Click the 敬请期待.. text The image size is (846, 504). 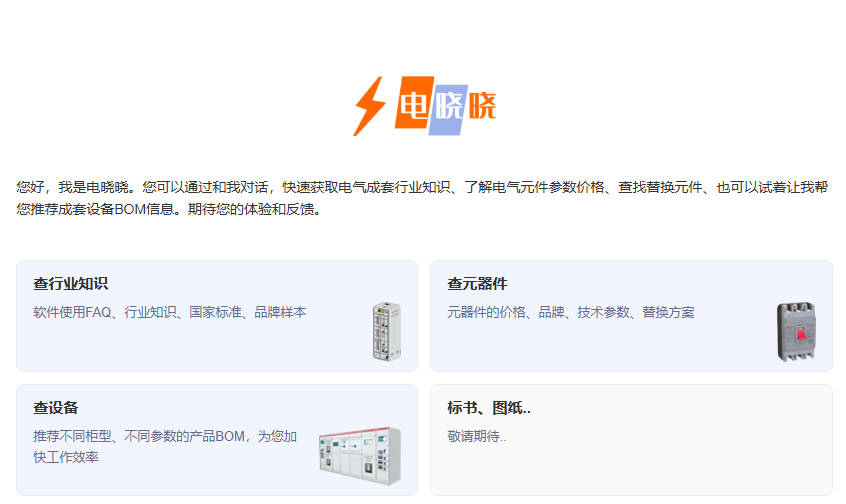coord(477,437)
